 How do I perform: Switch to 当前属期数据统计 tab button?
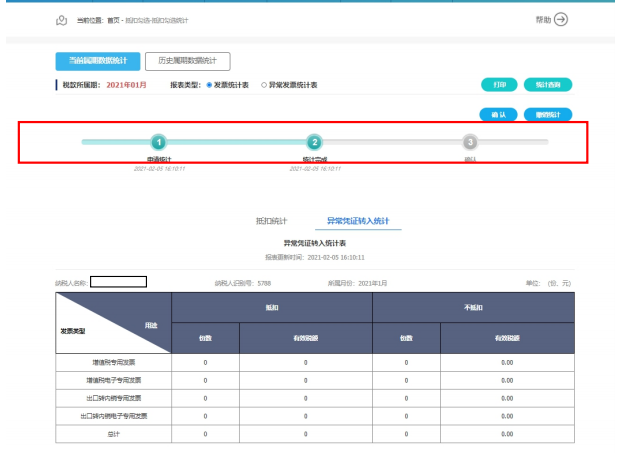point(98,61)
